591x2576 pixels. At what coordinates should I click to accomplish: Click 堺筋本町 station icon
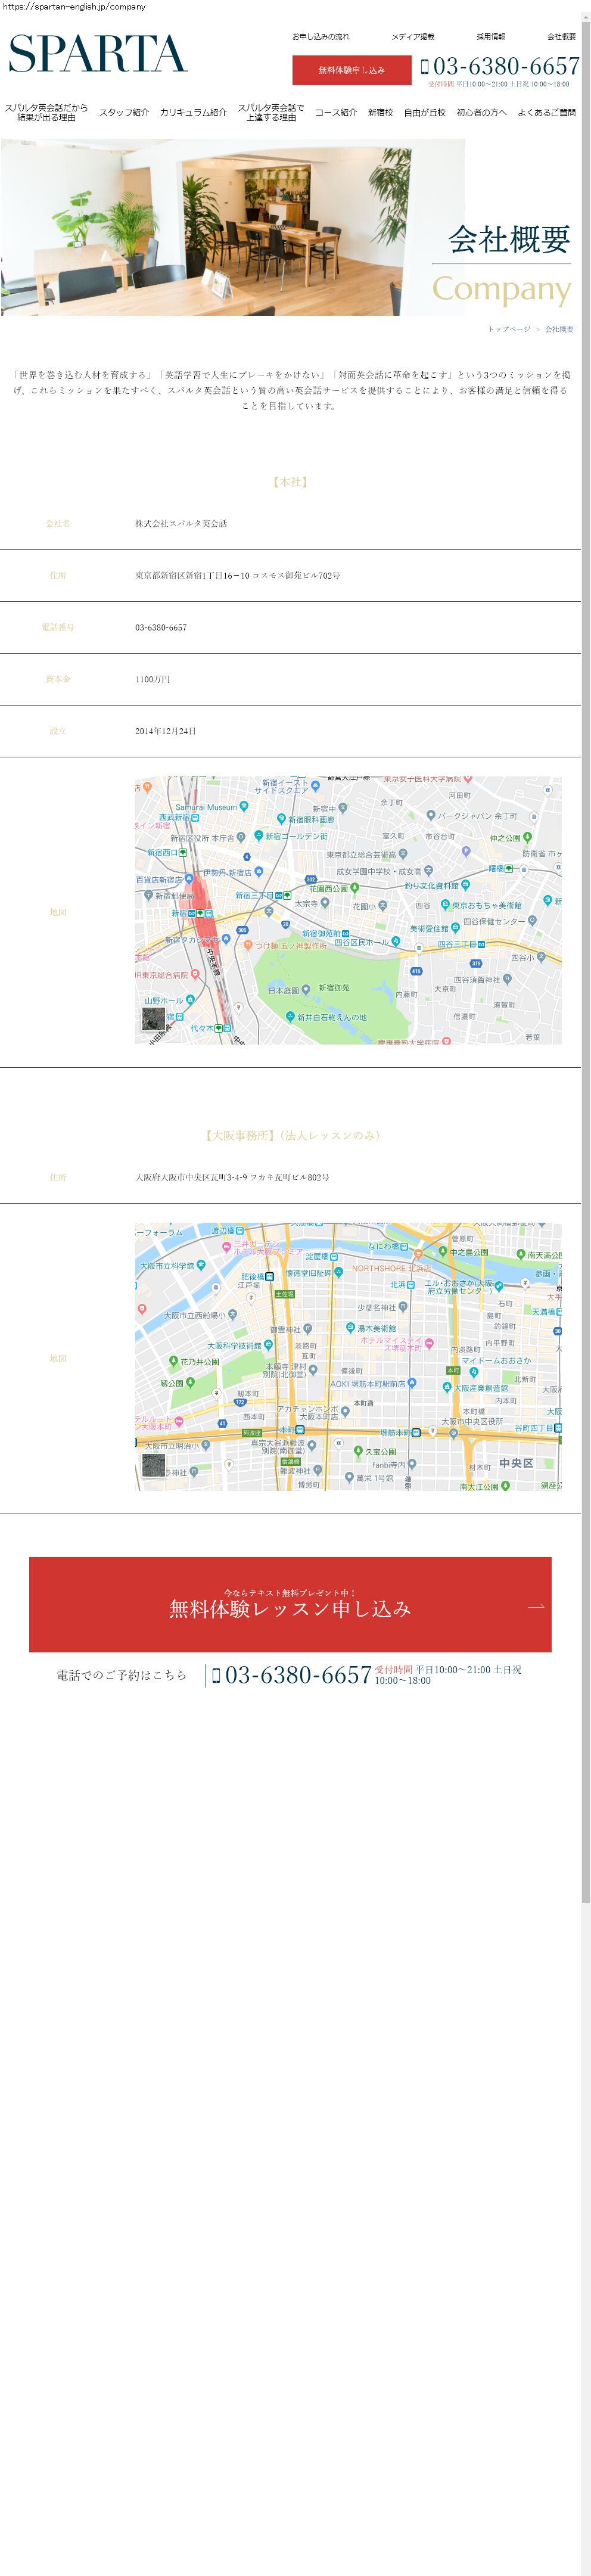416,1432
